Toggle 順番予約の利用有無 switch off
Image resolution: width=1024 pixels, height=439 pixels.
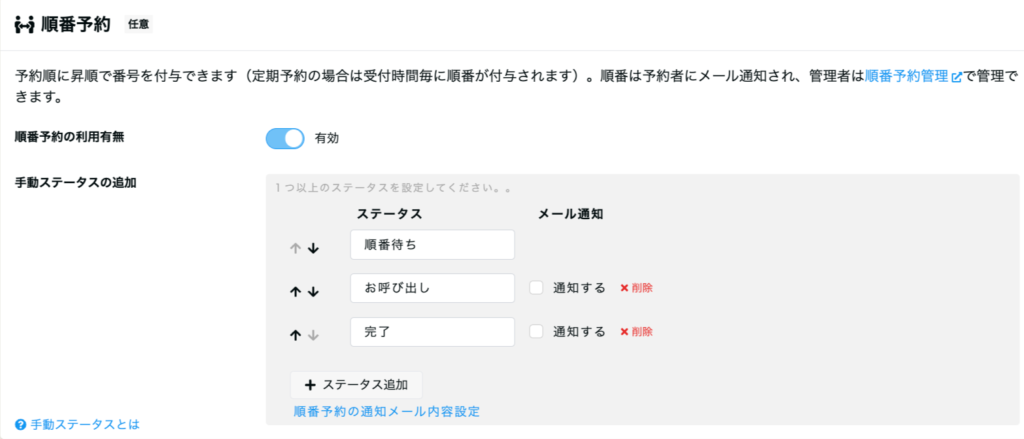[x=284, y=138]
